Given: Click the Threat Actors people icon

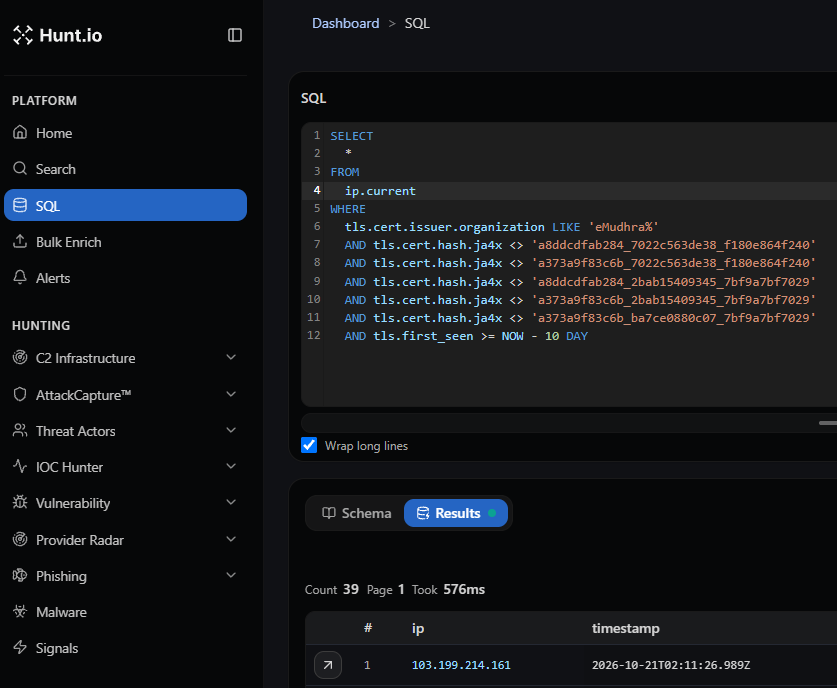Looking at the screenshot, I should point(20,431).
